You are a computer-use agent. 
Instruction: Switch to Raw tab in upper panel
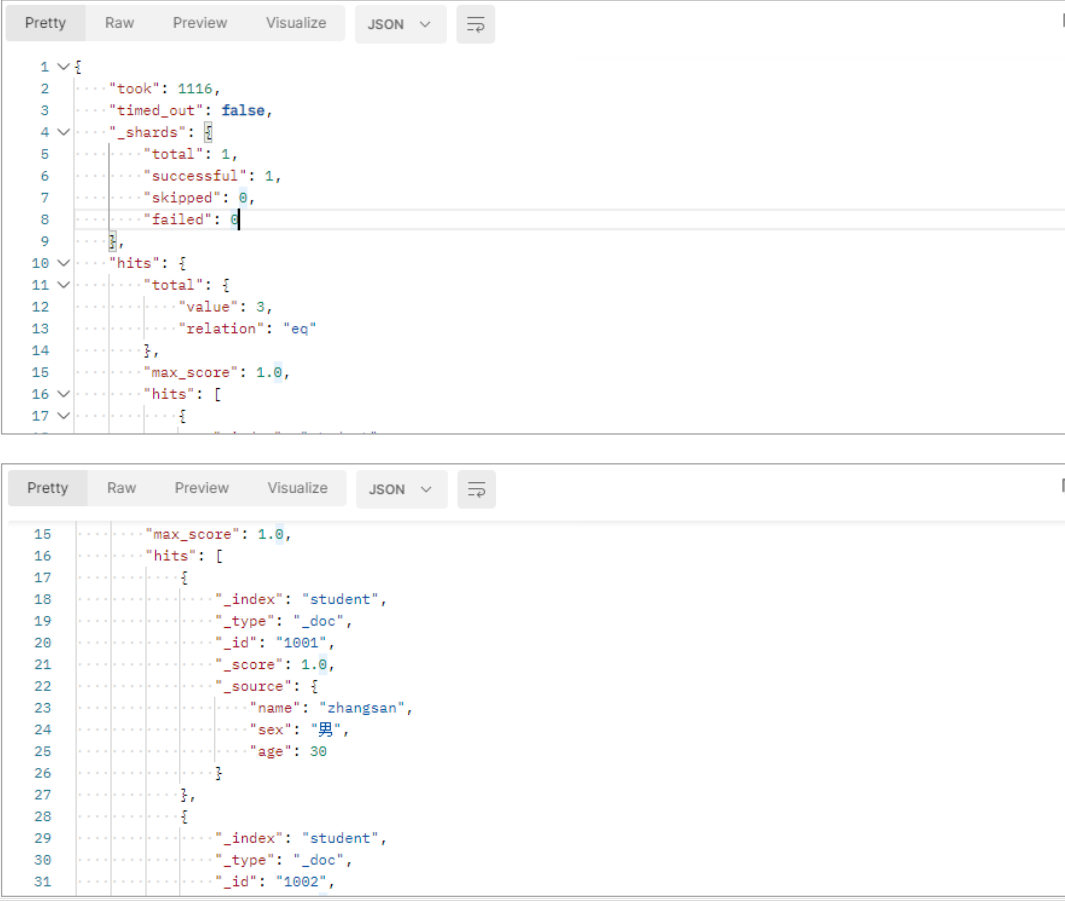(120, 23)
